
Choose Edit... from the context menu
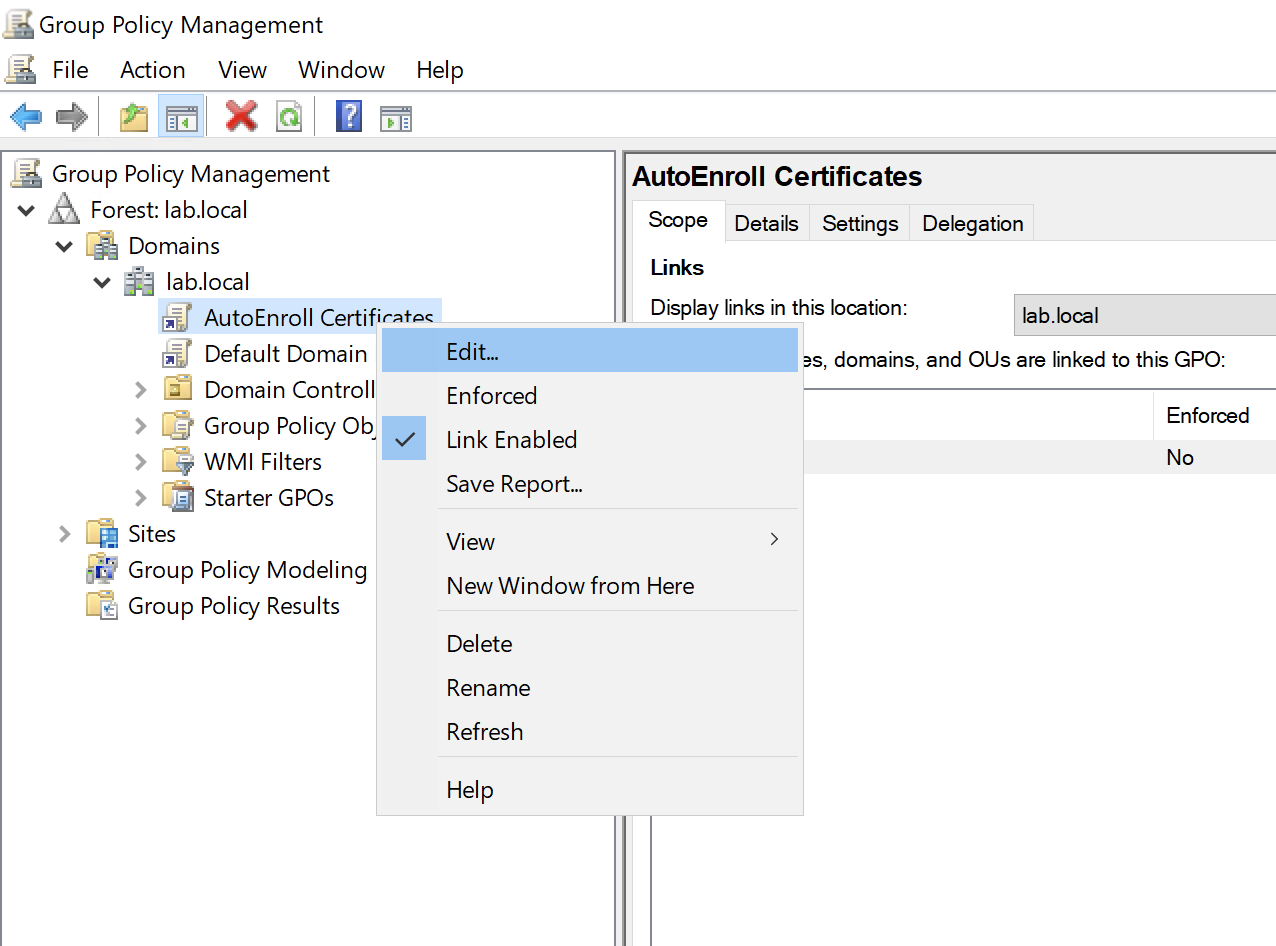[472, 352]
